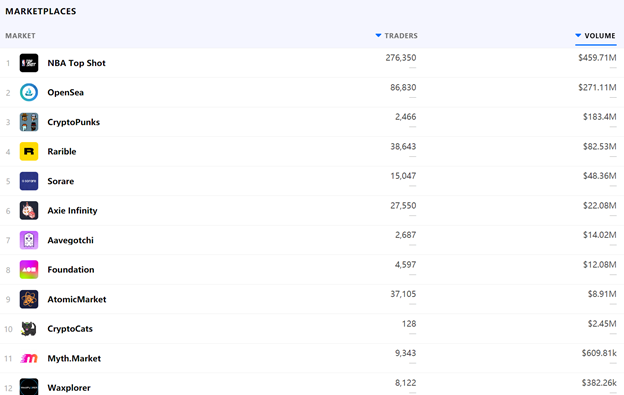Open the Sorare logo icon
Screen dimensions: 624x395
[x=29, y=181]
